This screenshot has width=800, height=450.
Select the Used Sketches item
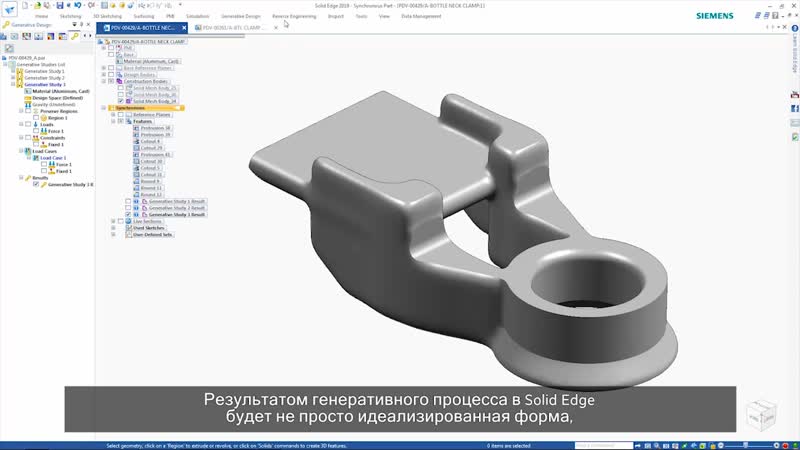(x=148, y=228)
